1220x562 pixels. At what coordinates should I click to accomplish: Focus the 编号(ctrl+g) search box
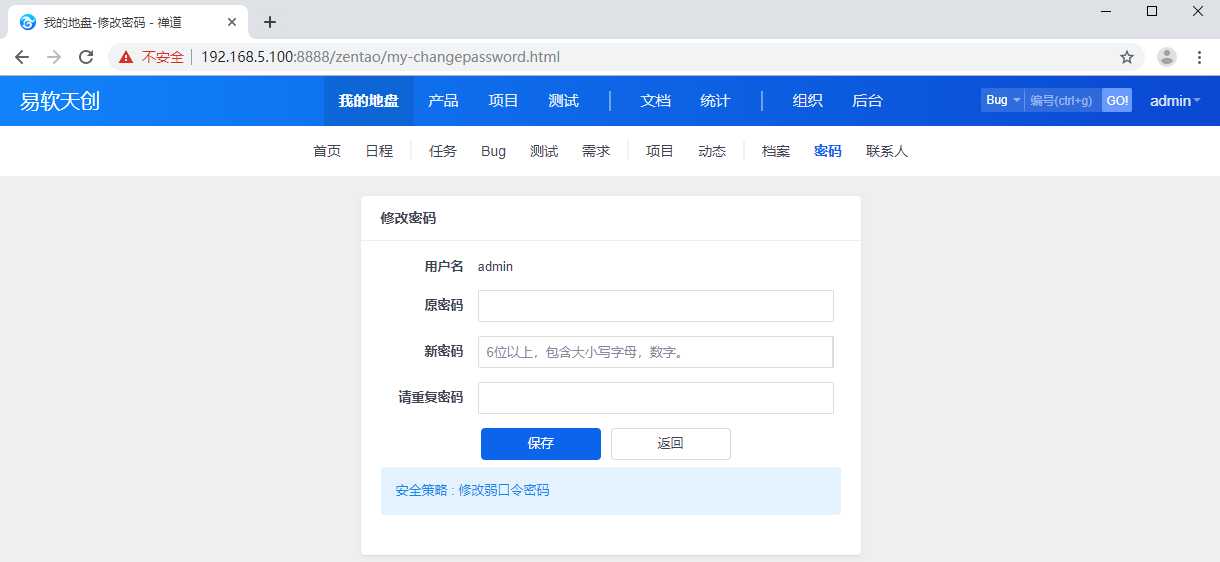(1062, 100)
